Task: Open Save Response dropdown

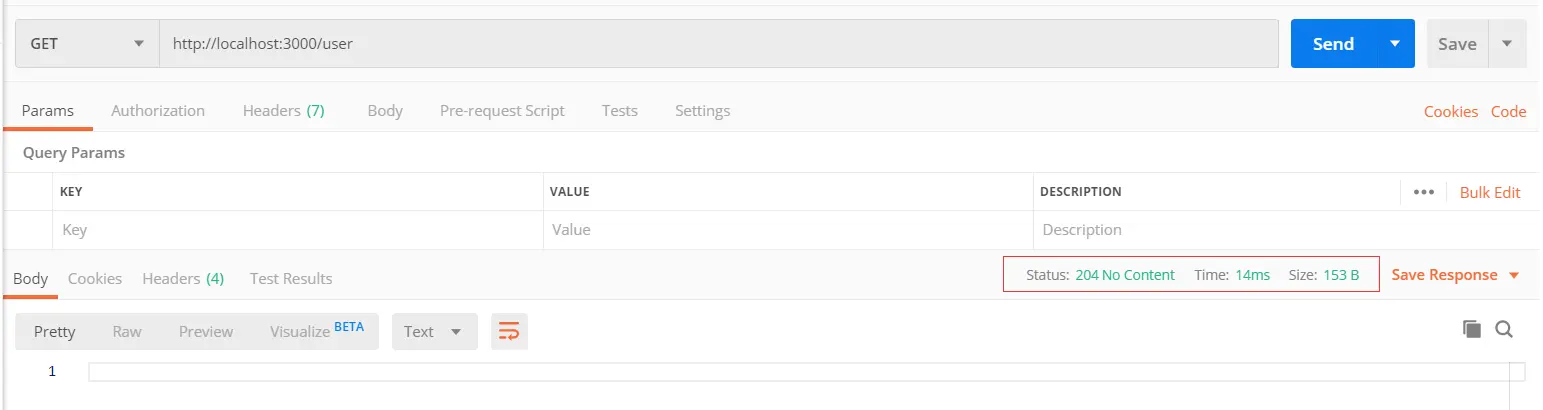Action: click(x=1455, y=275)
